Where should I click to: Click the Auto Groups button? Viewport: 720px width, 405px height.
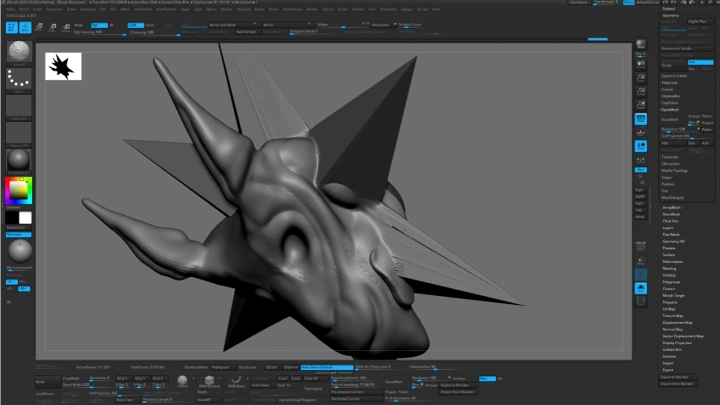point(247,32)
